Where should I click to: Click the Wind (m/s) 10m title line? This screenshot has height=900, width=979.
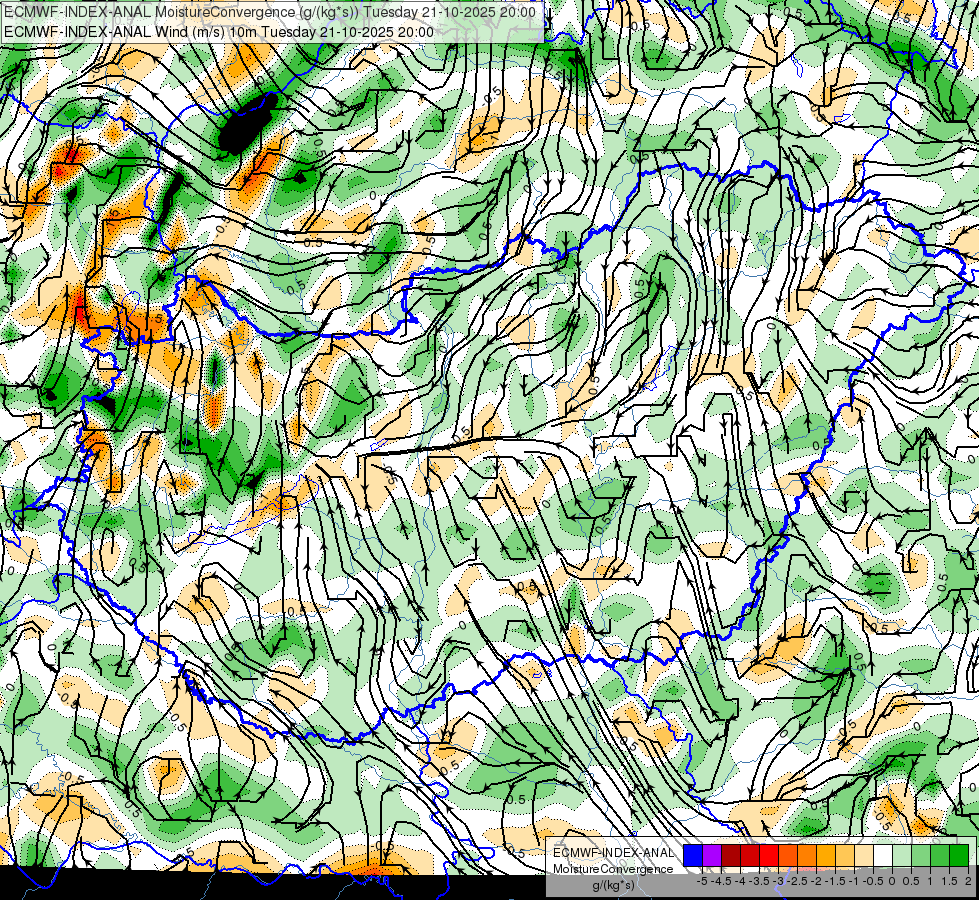point(219,31)
